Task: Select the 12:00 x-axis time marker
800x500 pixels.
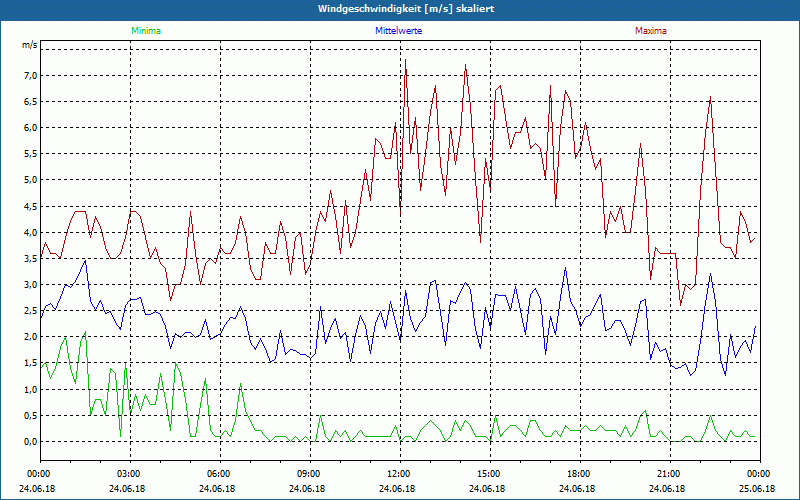Action: coord(399,473)
